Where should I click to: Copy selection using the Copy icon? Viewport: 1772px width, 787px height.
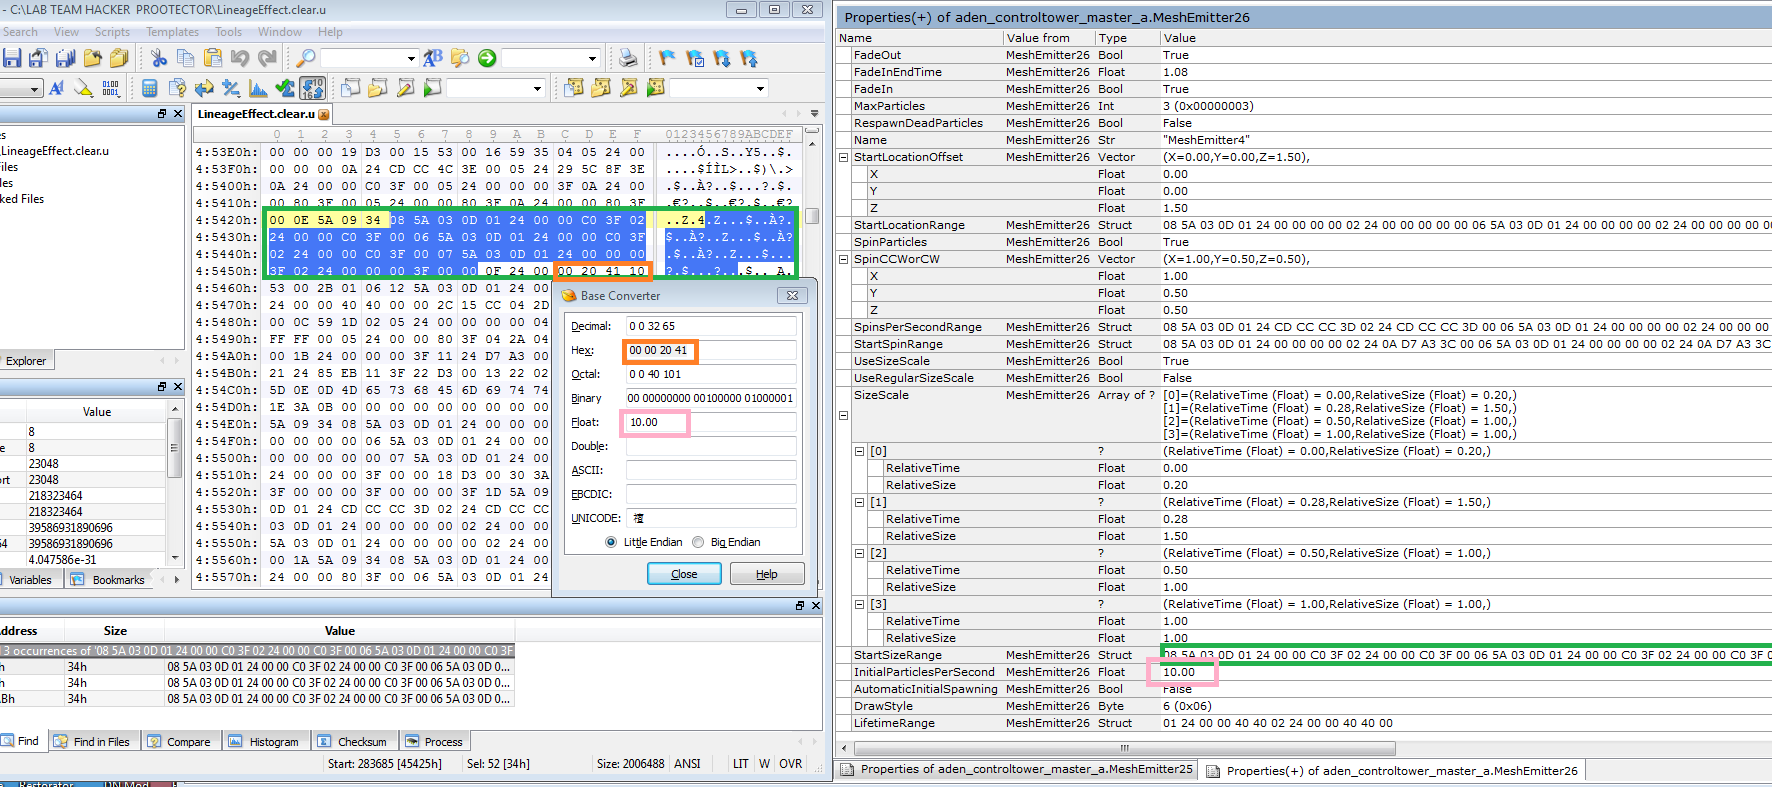[185, 58]
